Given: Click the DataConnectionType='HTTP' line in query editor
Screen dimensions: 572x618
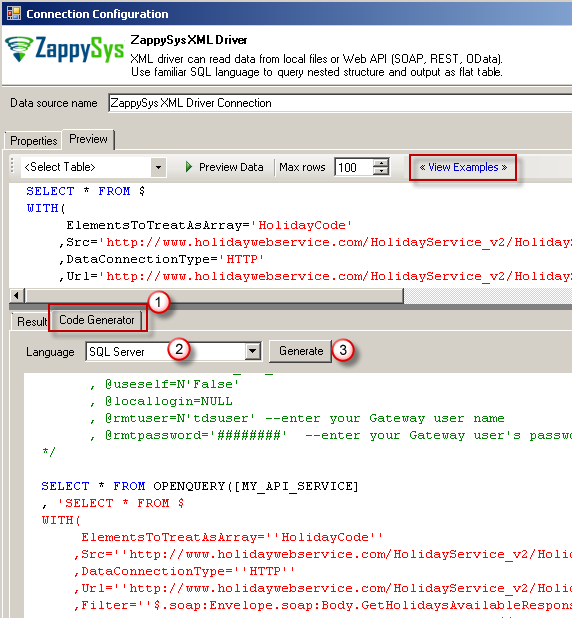Looking at the screenshot, I should (x=161, y=259).
